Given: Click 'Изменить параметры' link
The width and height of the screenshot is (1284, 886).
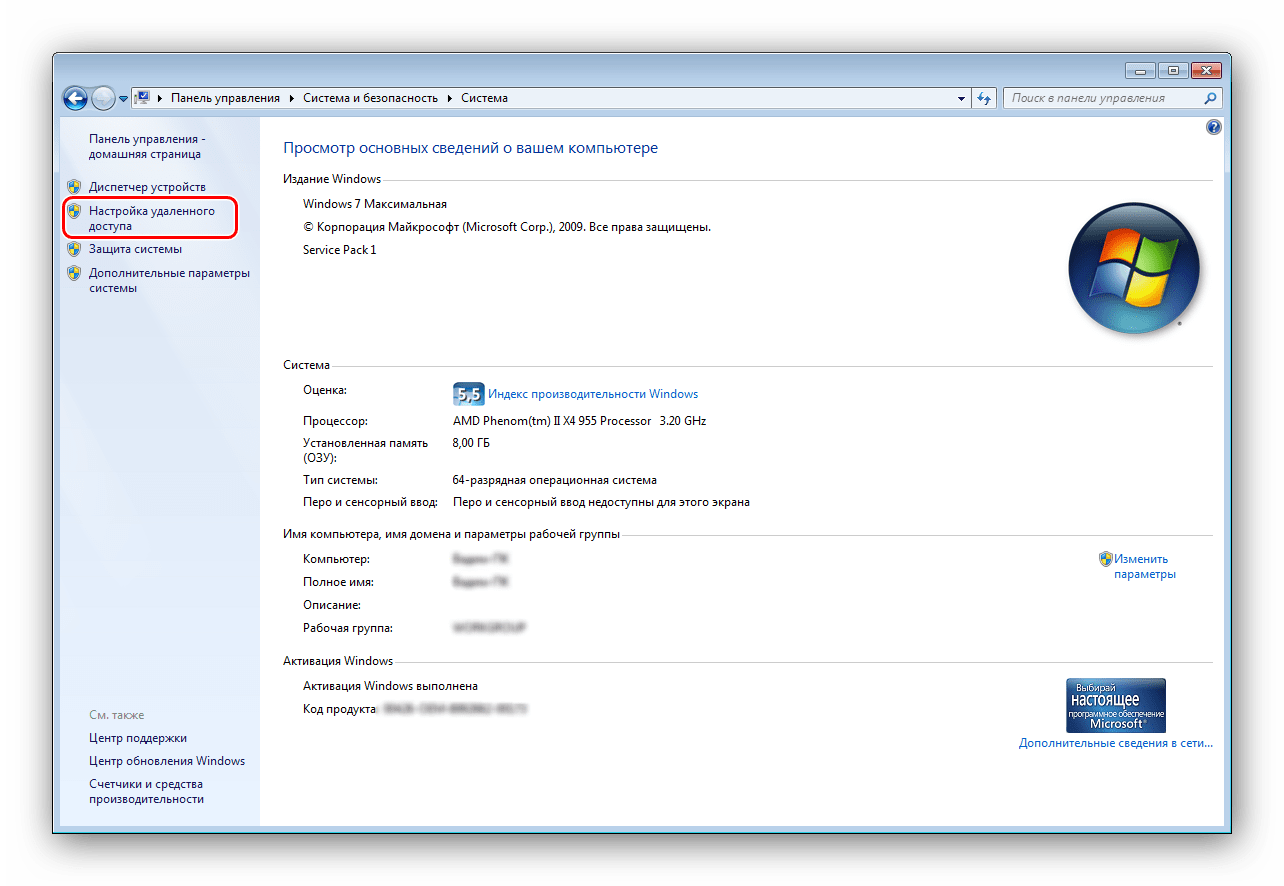Looking at the screenshot, I should point(1145,567).
